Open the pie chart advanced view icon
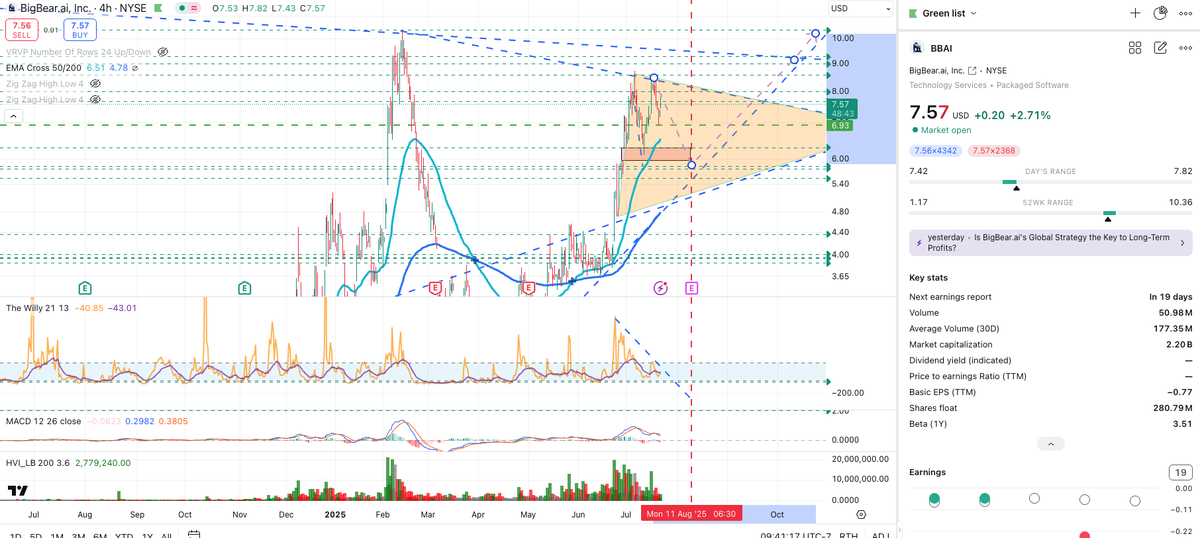1200x538 pixels. 1160,13
